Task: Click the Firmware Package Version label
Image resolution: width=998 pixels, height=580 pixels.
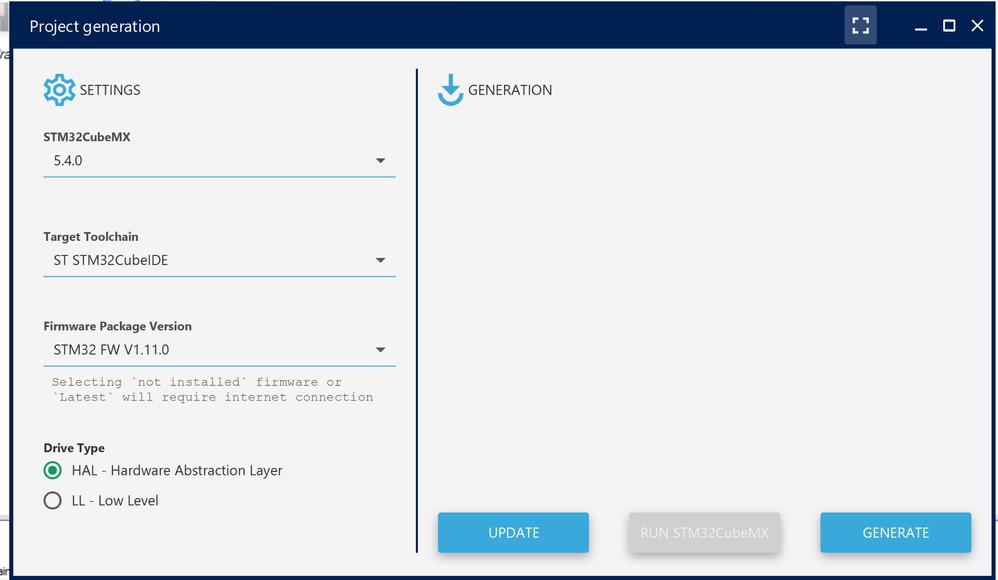Action: 118,326
